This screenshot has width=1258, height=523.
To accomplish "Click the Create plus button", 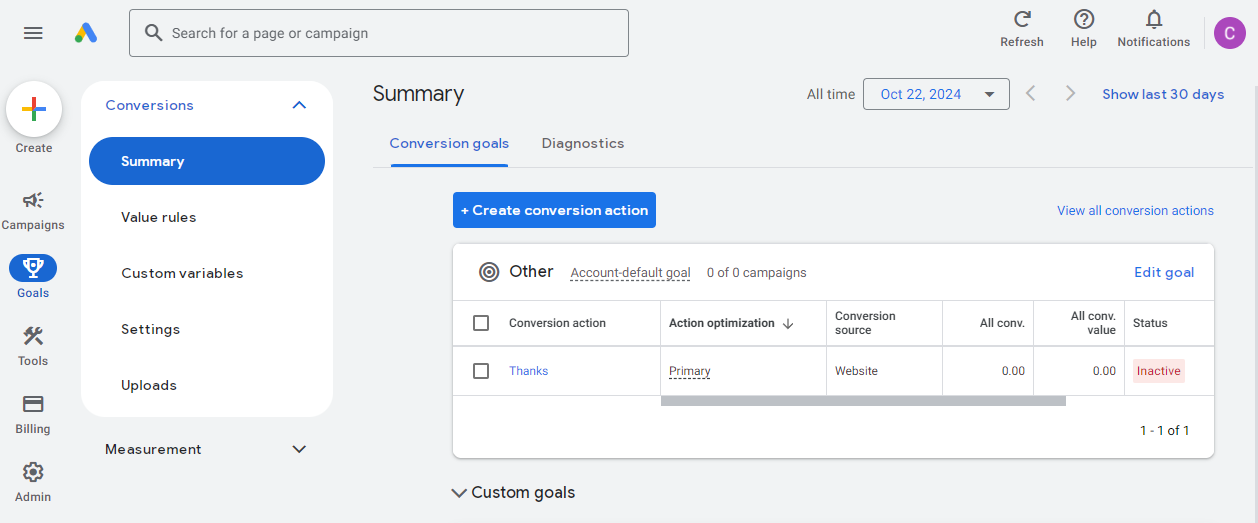I will click(34, 109).
